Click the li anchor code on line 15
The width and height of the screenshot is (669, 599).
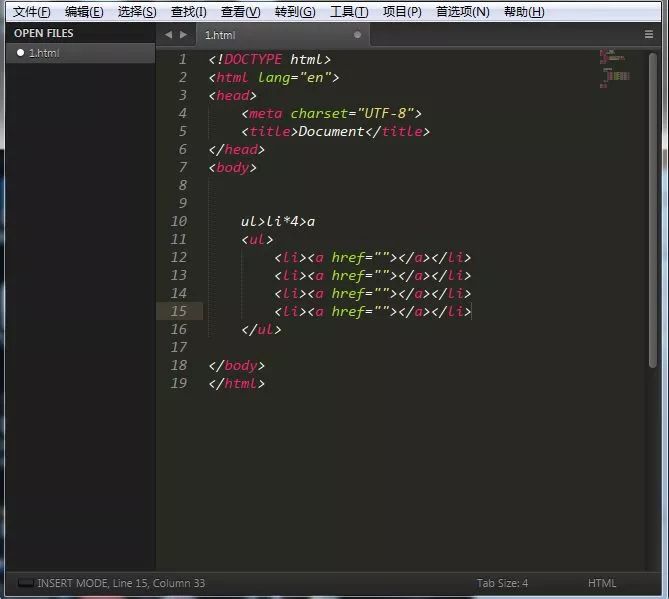click(x=372, y=311)
